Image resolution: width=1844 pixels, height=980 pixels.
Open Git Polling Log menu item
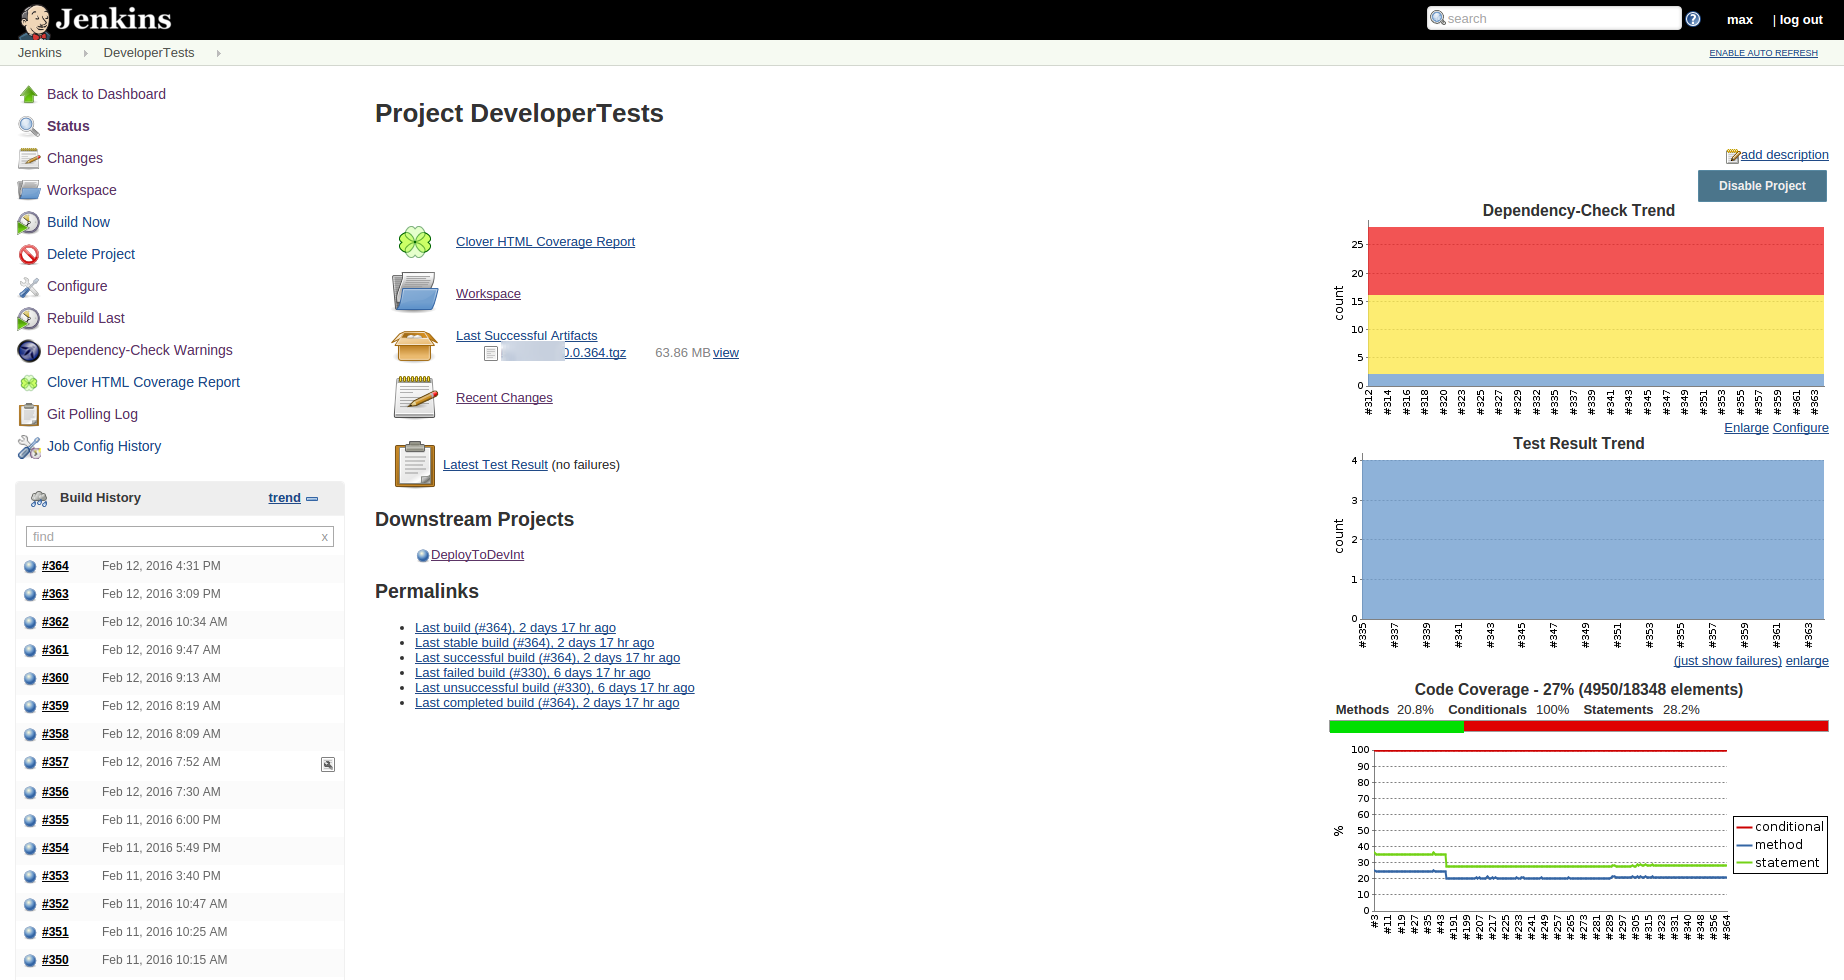92,414
